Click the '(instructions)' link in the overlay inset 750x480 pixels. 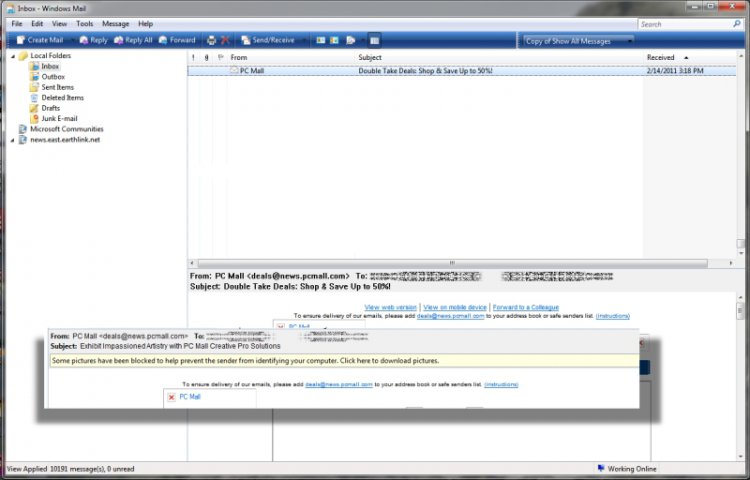(x=501, y=384)
